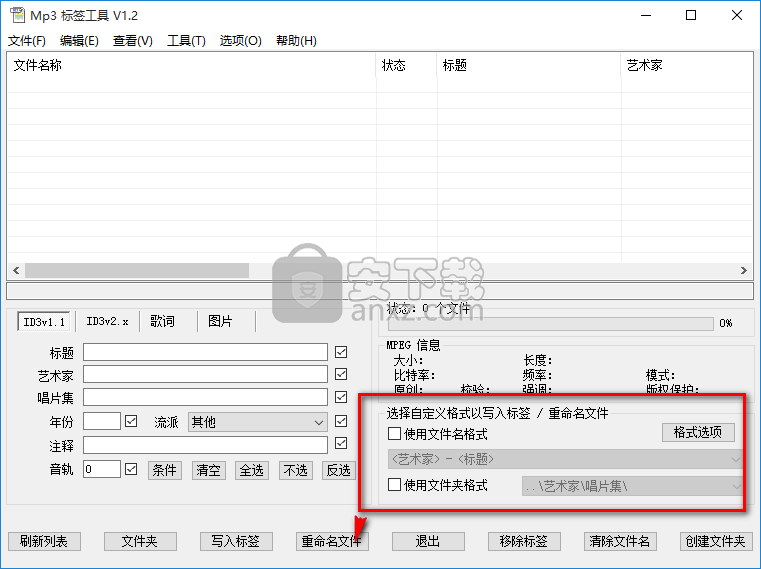The height and width of the screenshot is (569, 761).
Task: Click the file list horizontal scrollbar thumb
Action: click(x=137, y=270)
